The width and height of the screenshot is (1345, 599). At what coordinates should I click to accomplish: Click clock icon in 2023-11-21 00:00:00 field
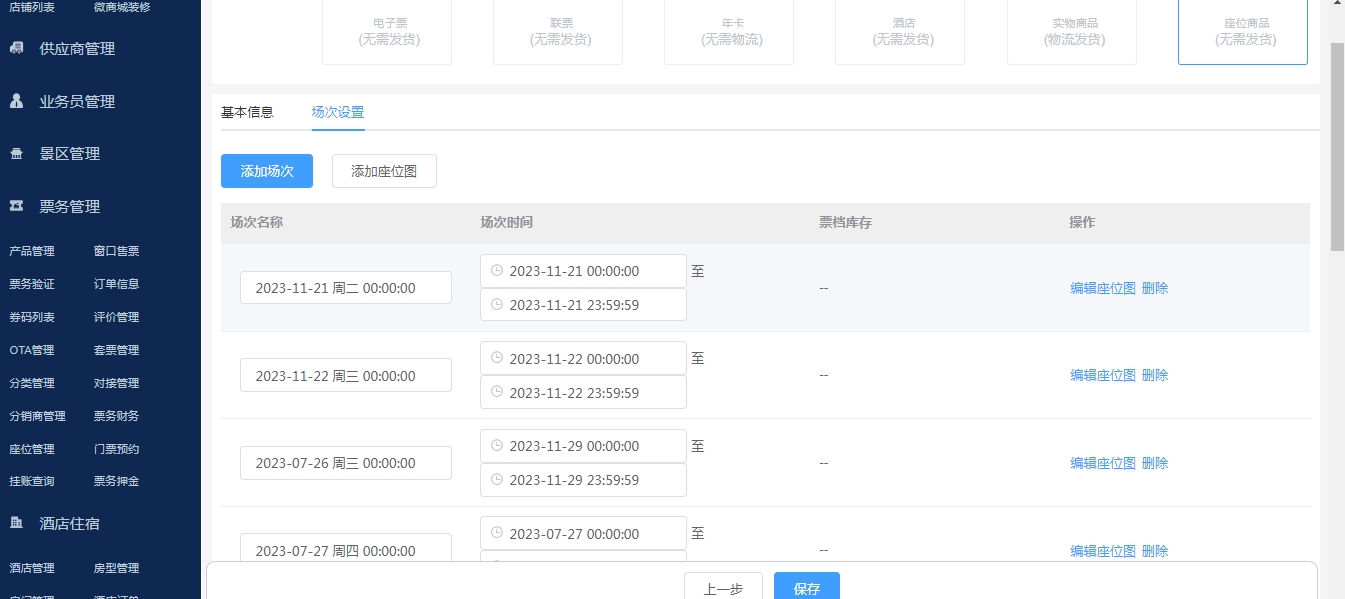pyautogui.click(x=497, y=271)
